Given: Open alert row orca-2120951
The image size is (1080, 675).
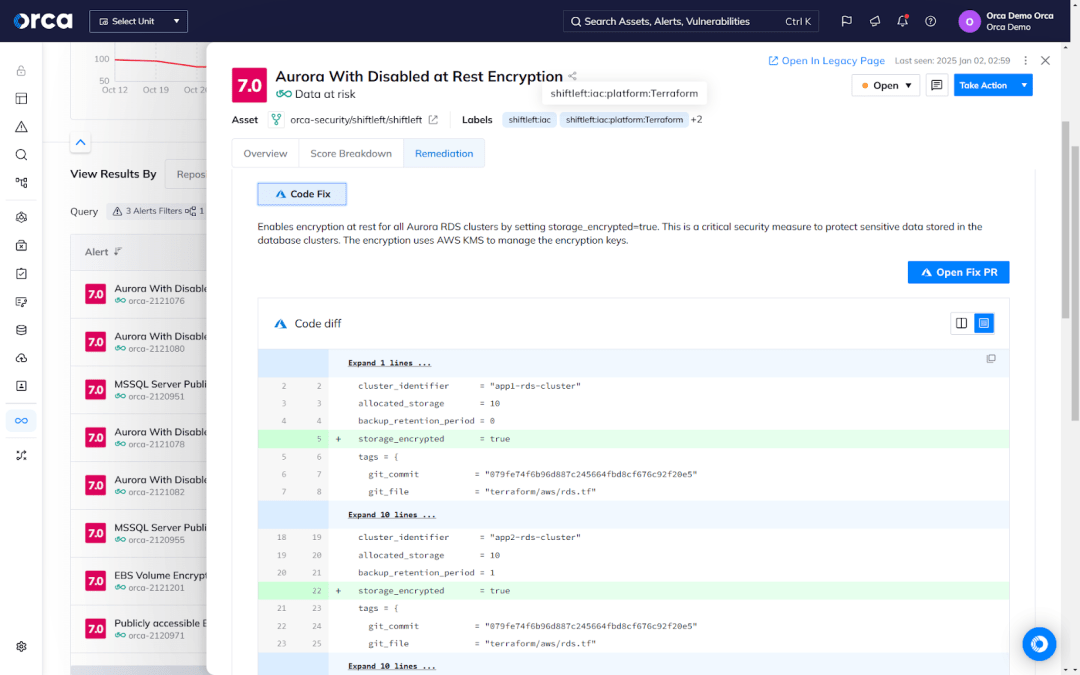Looking at the screenshot, I should tap(138, 390).
